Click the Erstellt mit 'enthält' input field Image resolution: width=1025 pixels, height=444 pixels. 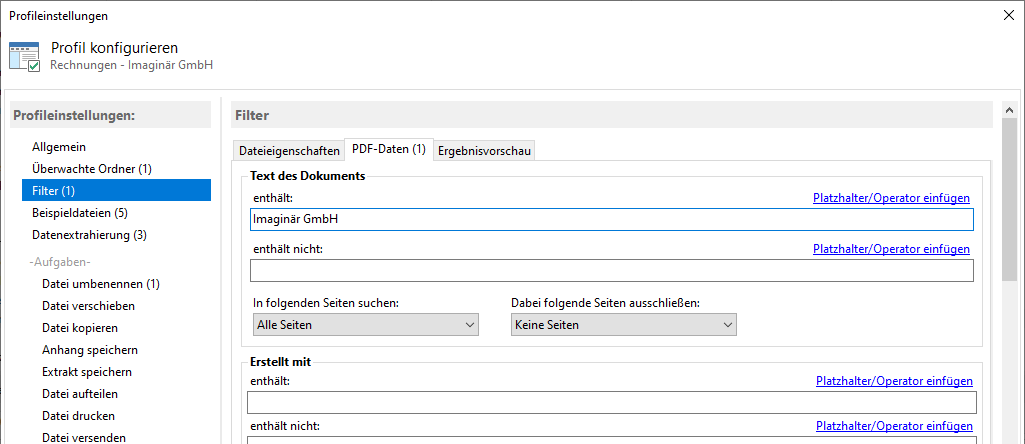click(611, 403)
